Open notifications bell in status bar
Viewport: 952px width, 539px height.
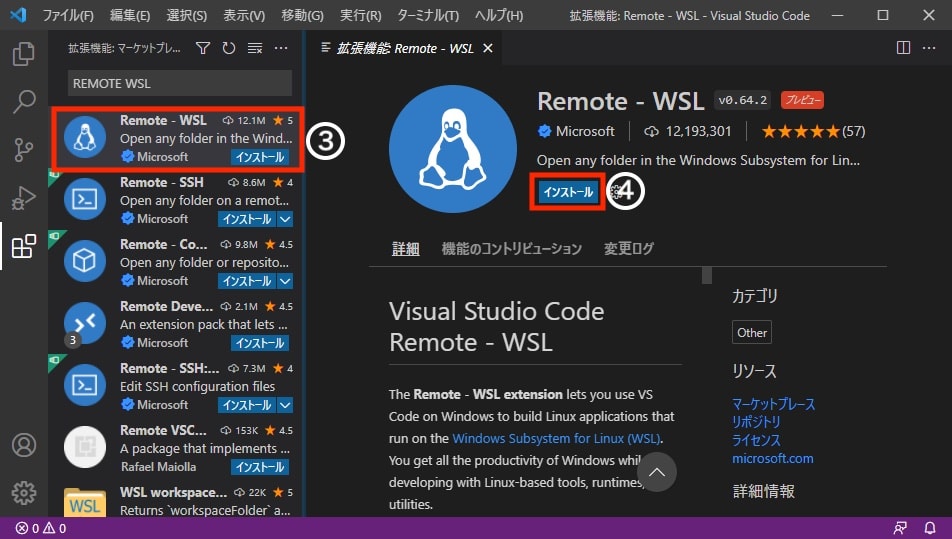coord(930,528)
